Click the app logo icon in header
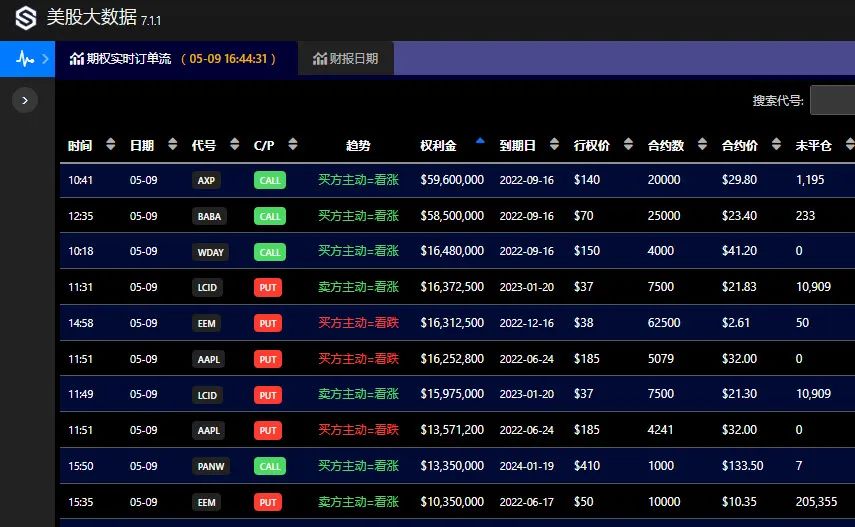 pos(26,18)
